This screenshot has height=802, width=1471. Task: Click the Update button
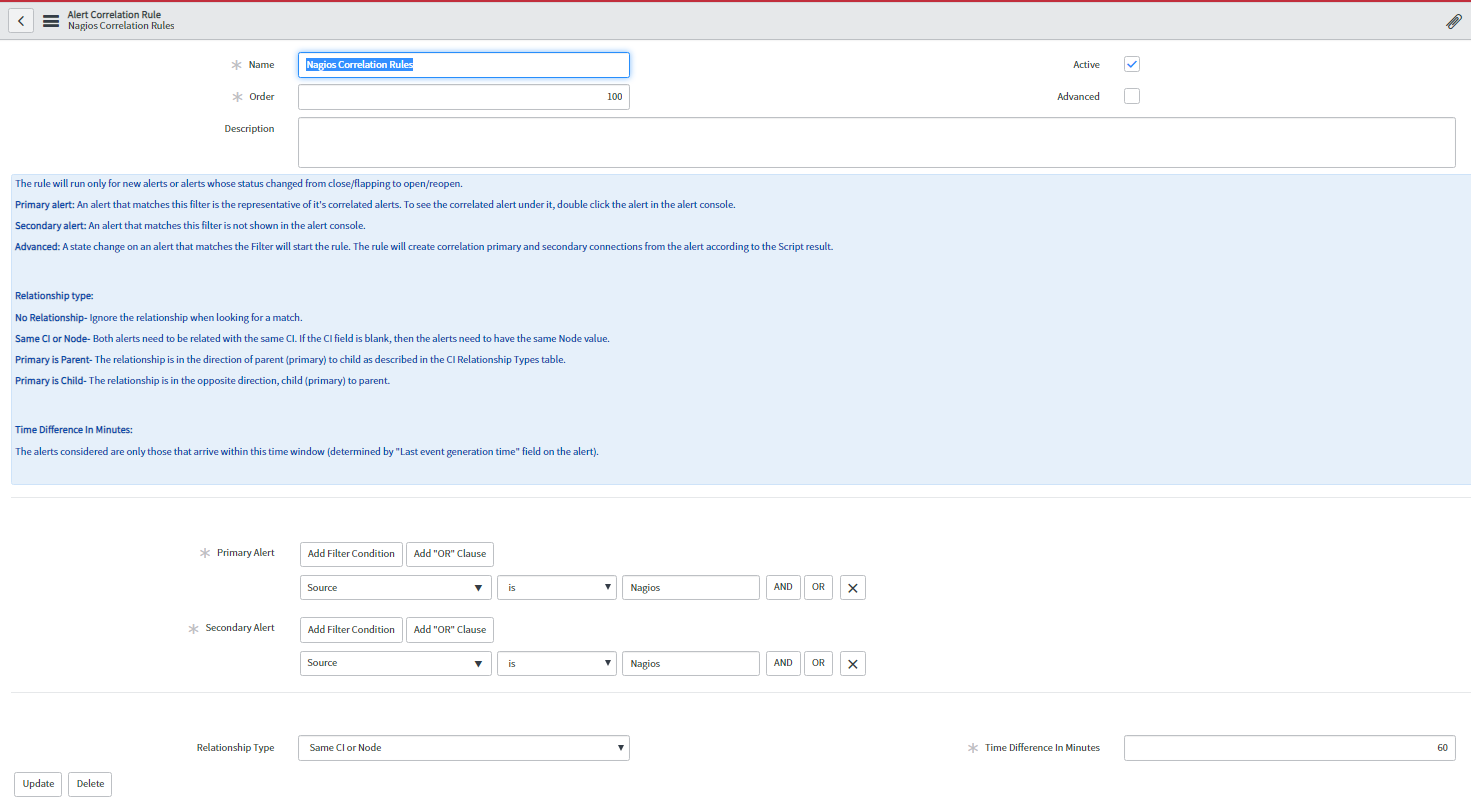pos(38,784)
